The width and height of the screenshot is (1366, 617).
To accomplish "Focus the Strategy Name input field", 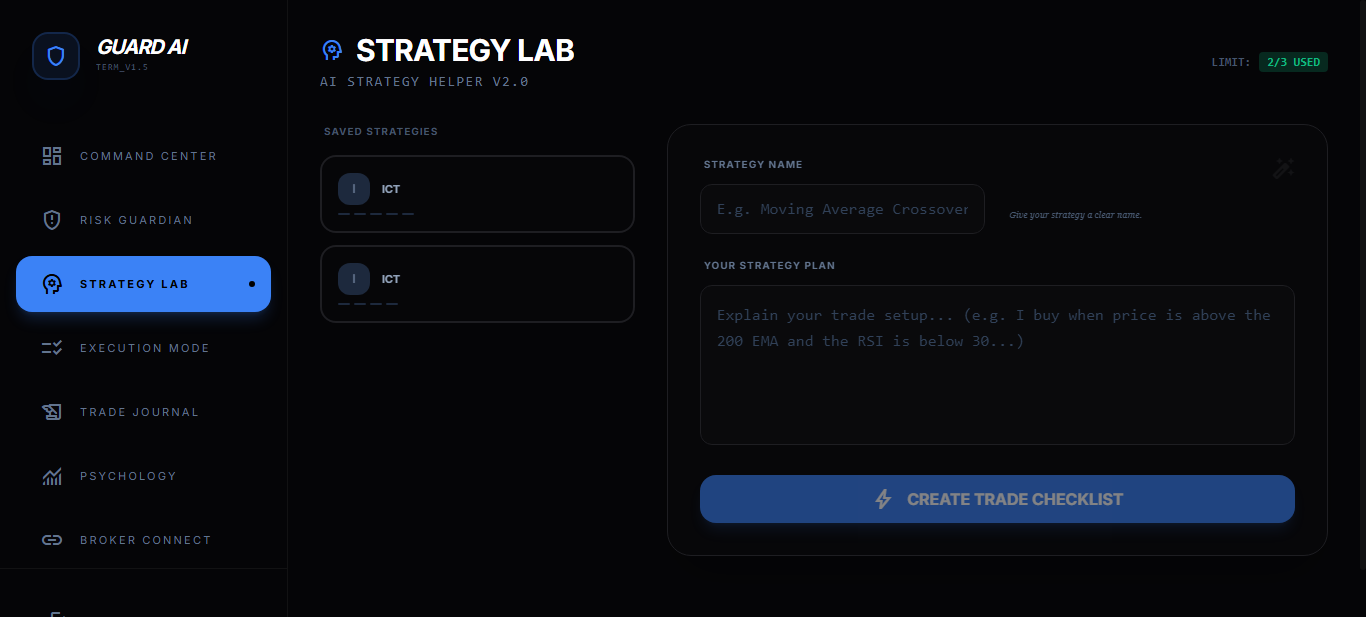I will click(x=842, y=209).
